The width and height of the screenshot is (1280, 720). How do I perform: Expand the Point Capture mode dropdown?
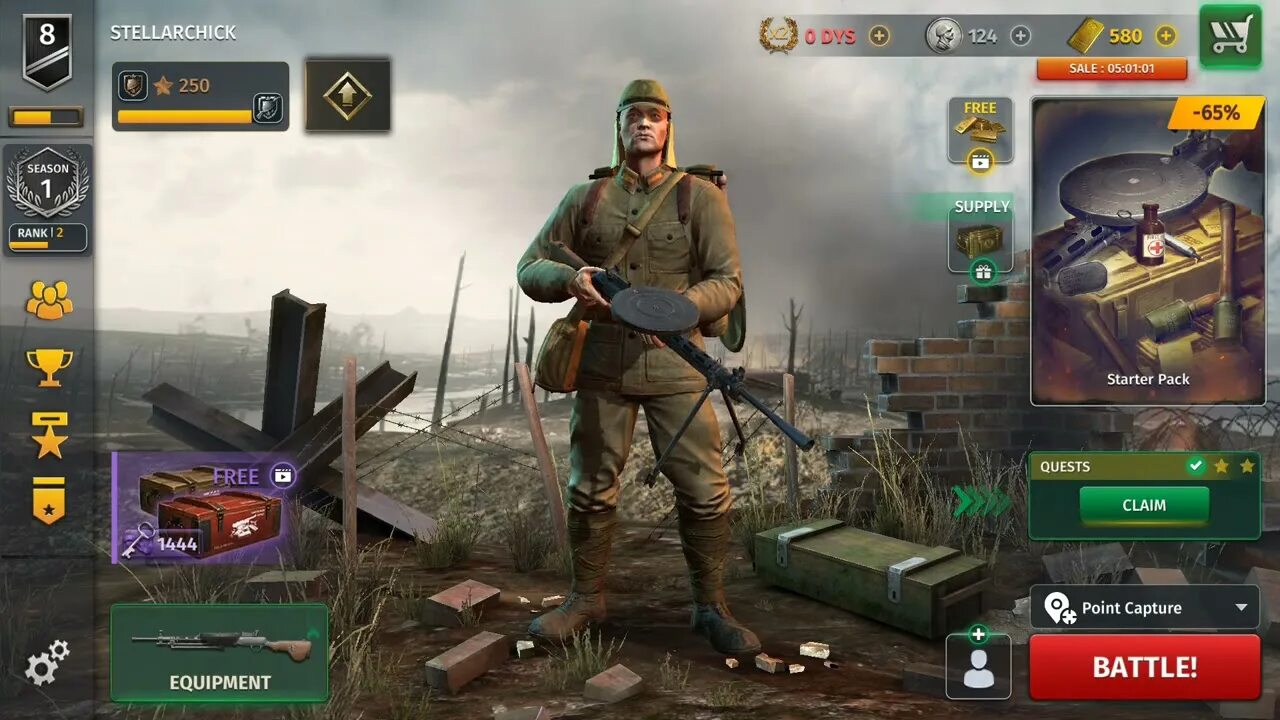point(1145,607)
